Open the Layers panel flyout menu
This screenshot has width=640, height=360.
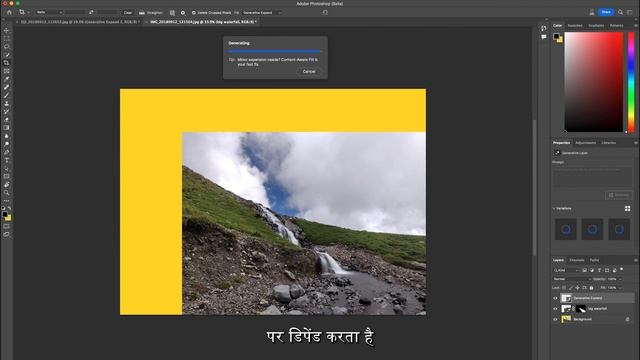(636, 260)
